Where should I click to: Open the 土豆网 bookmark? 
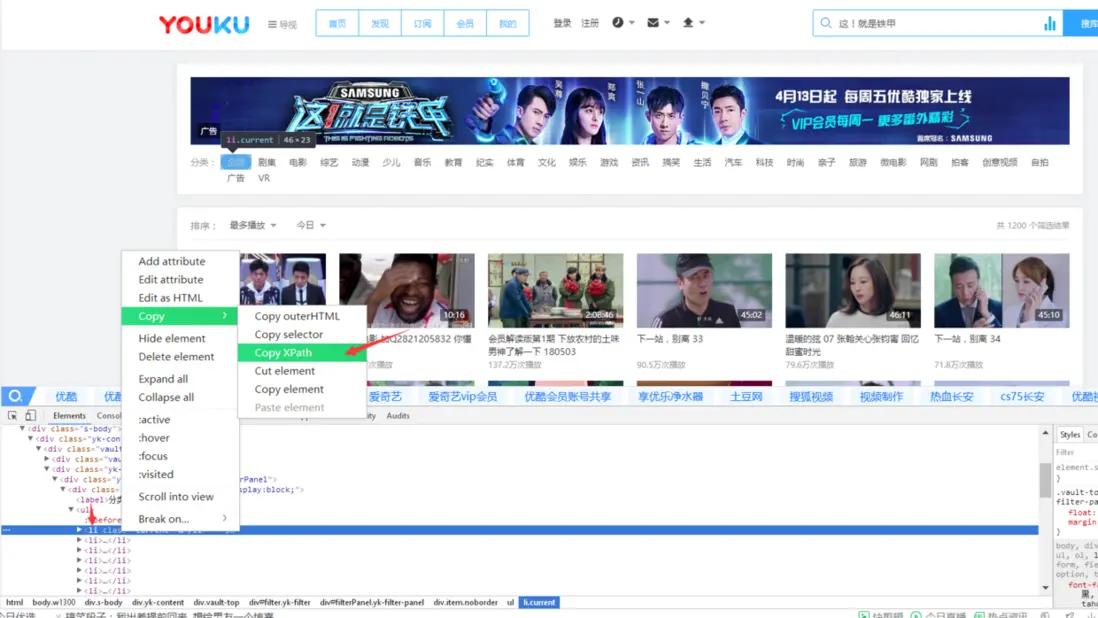pos(746,396)
